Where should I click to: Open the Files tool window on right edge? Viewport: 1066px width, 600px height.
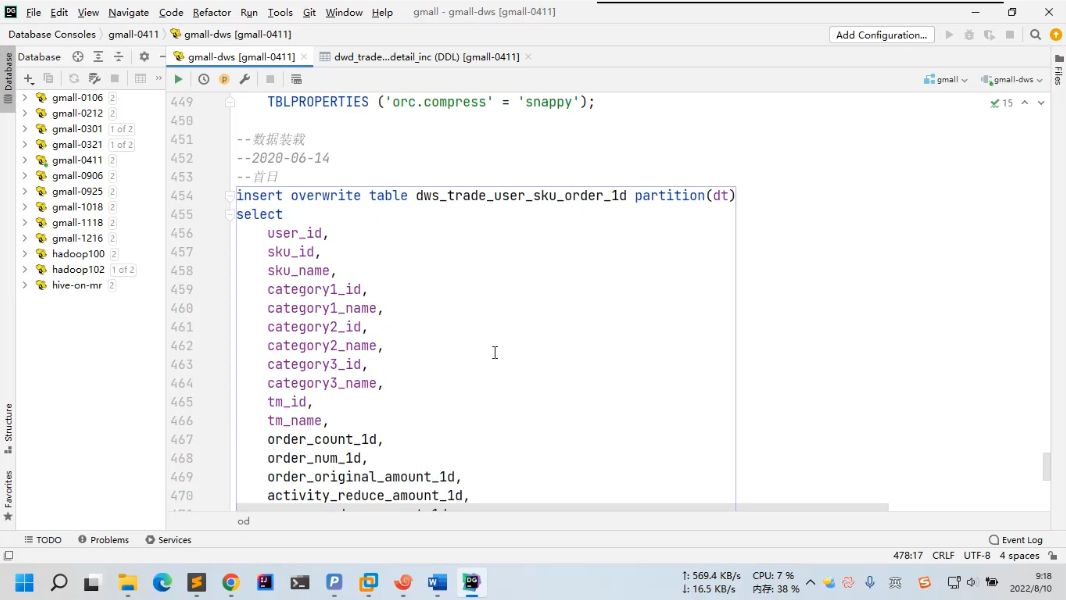pos(1058,69)
